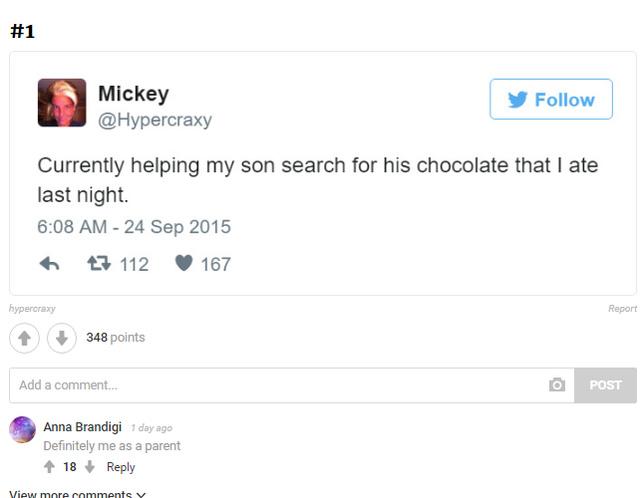Open Anna Brandigi's profile name
Viewport: 640px width, 498px height.
click(x=83, y=427)
